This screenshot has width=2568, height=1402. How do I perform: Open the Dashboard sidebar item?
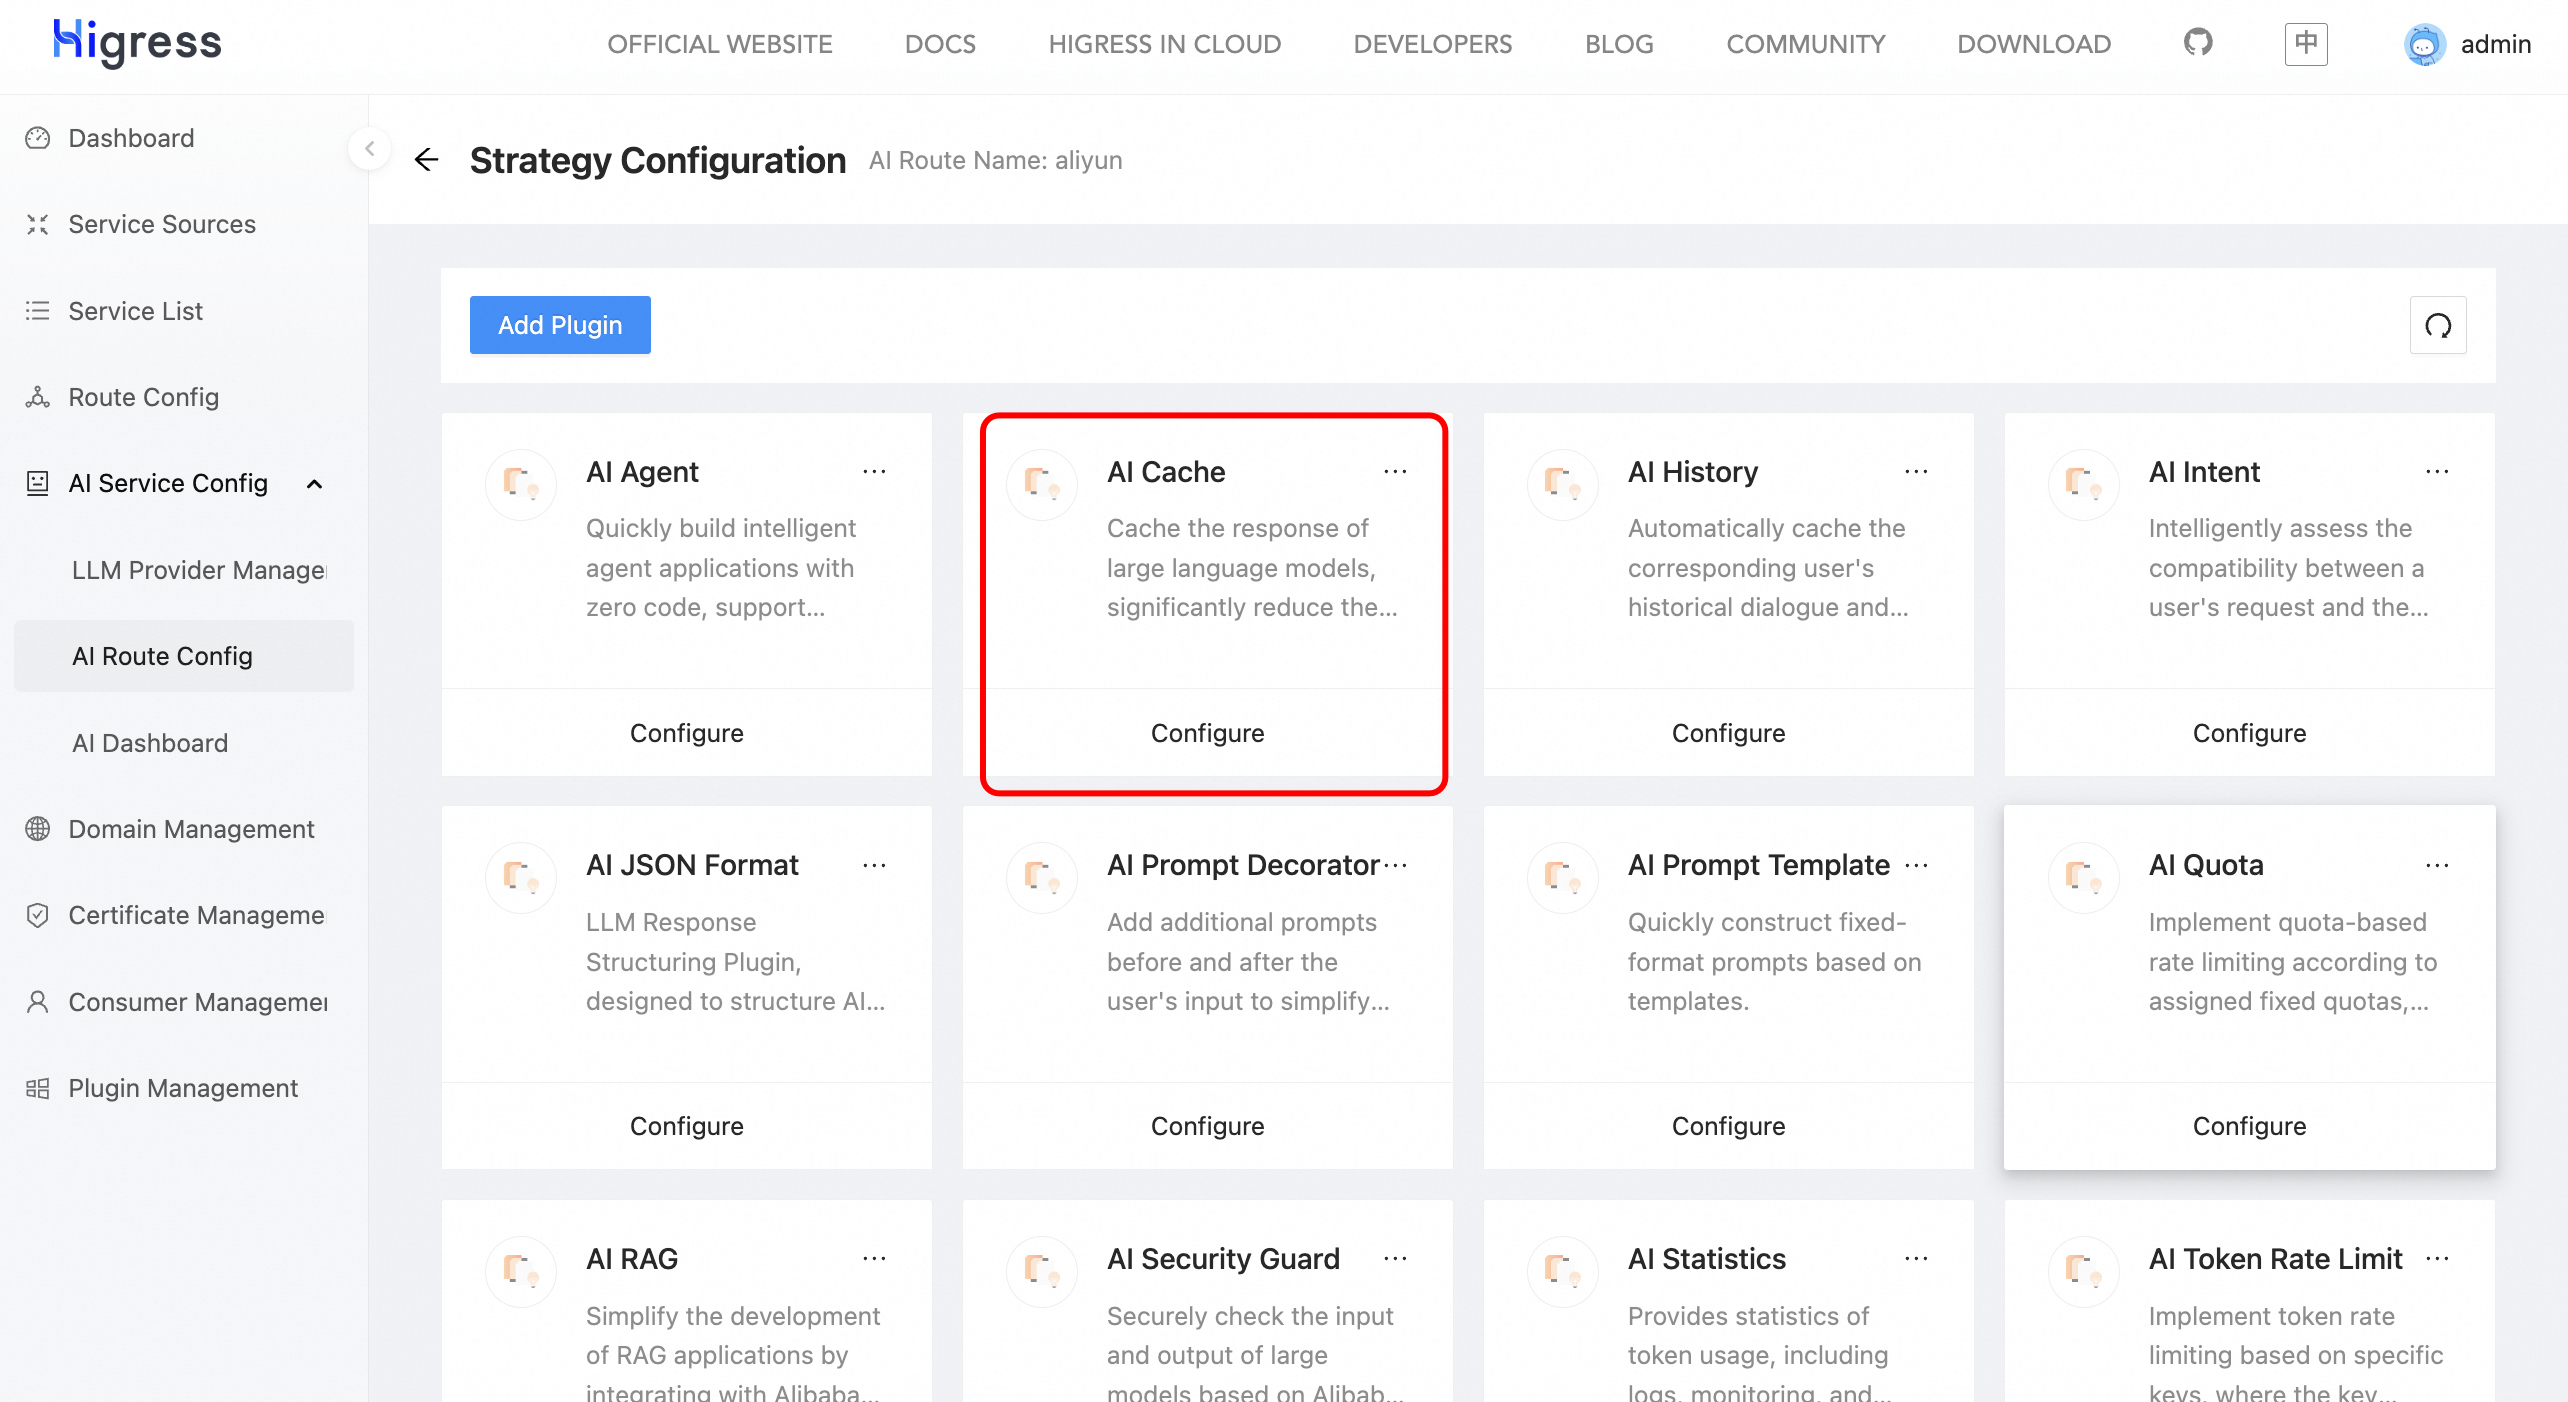(x=131, y=138)
